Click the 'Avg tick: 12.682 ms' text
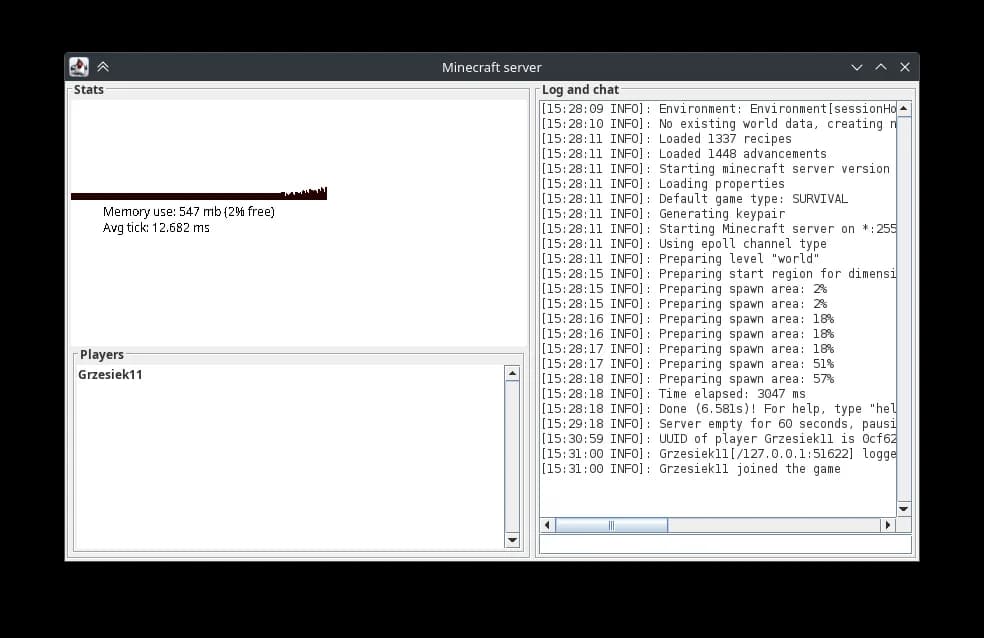Screen dimensions: 984x638 point(156,228)
